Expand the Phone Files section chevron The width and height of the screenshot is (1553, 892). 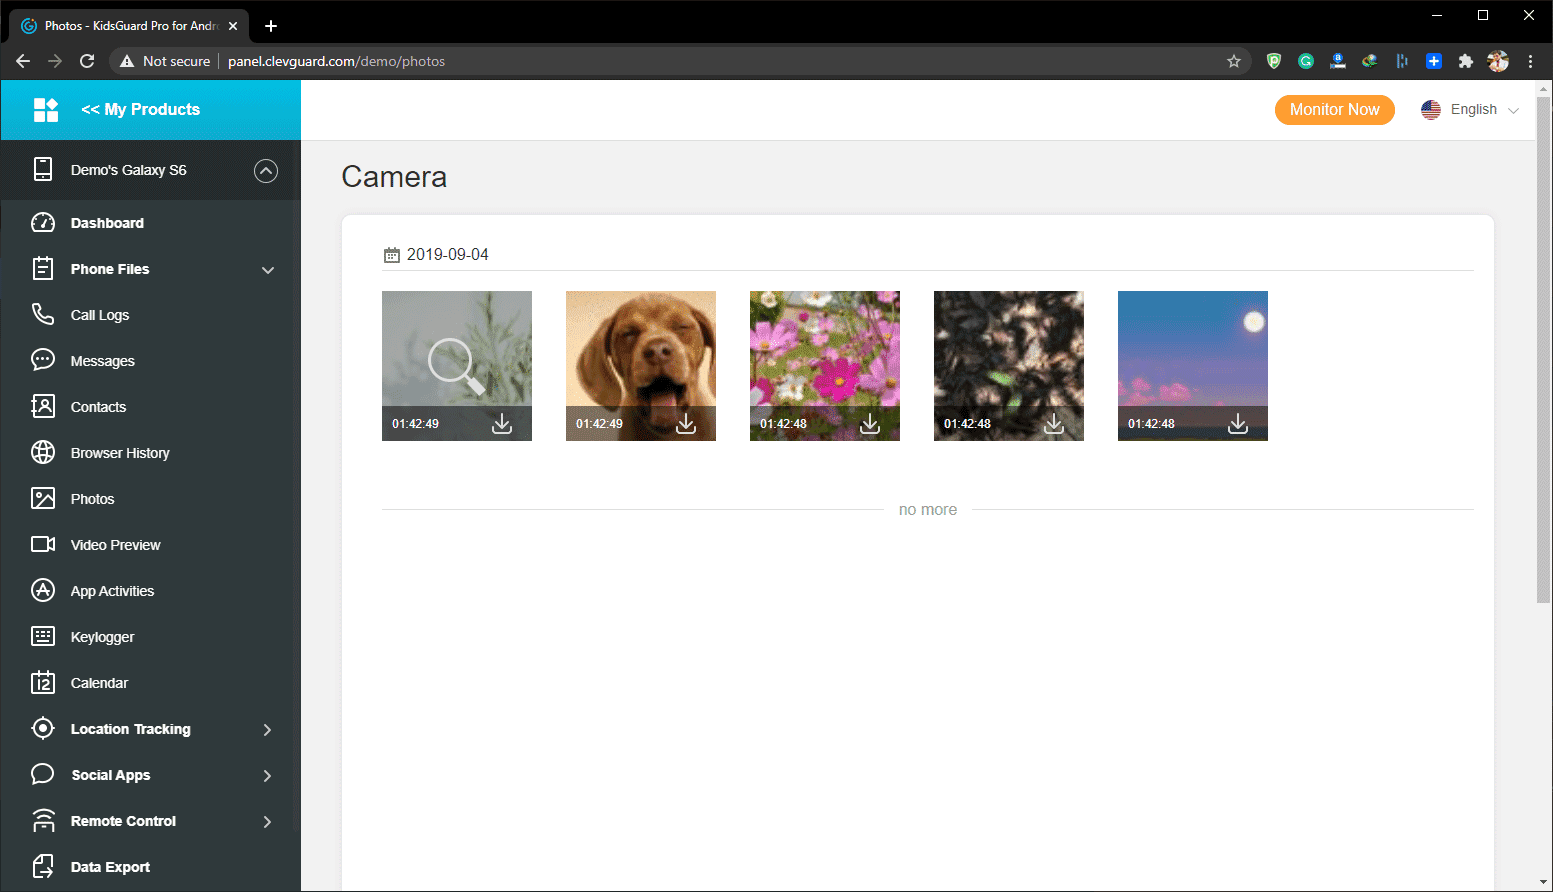[x=268, y=270]
